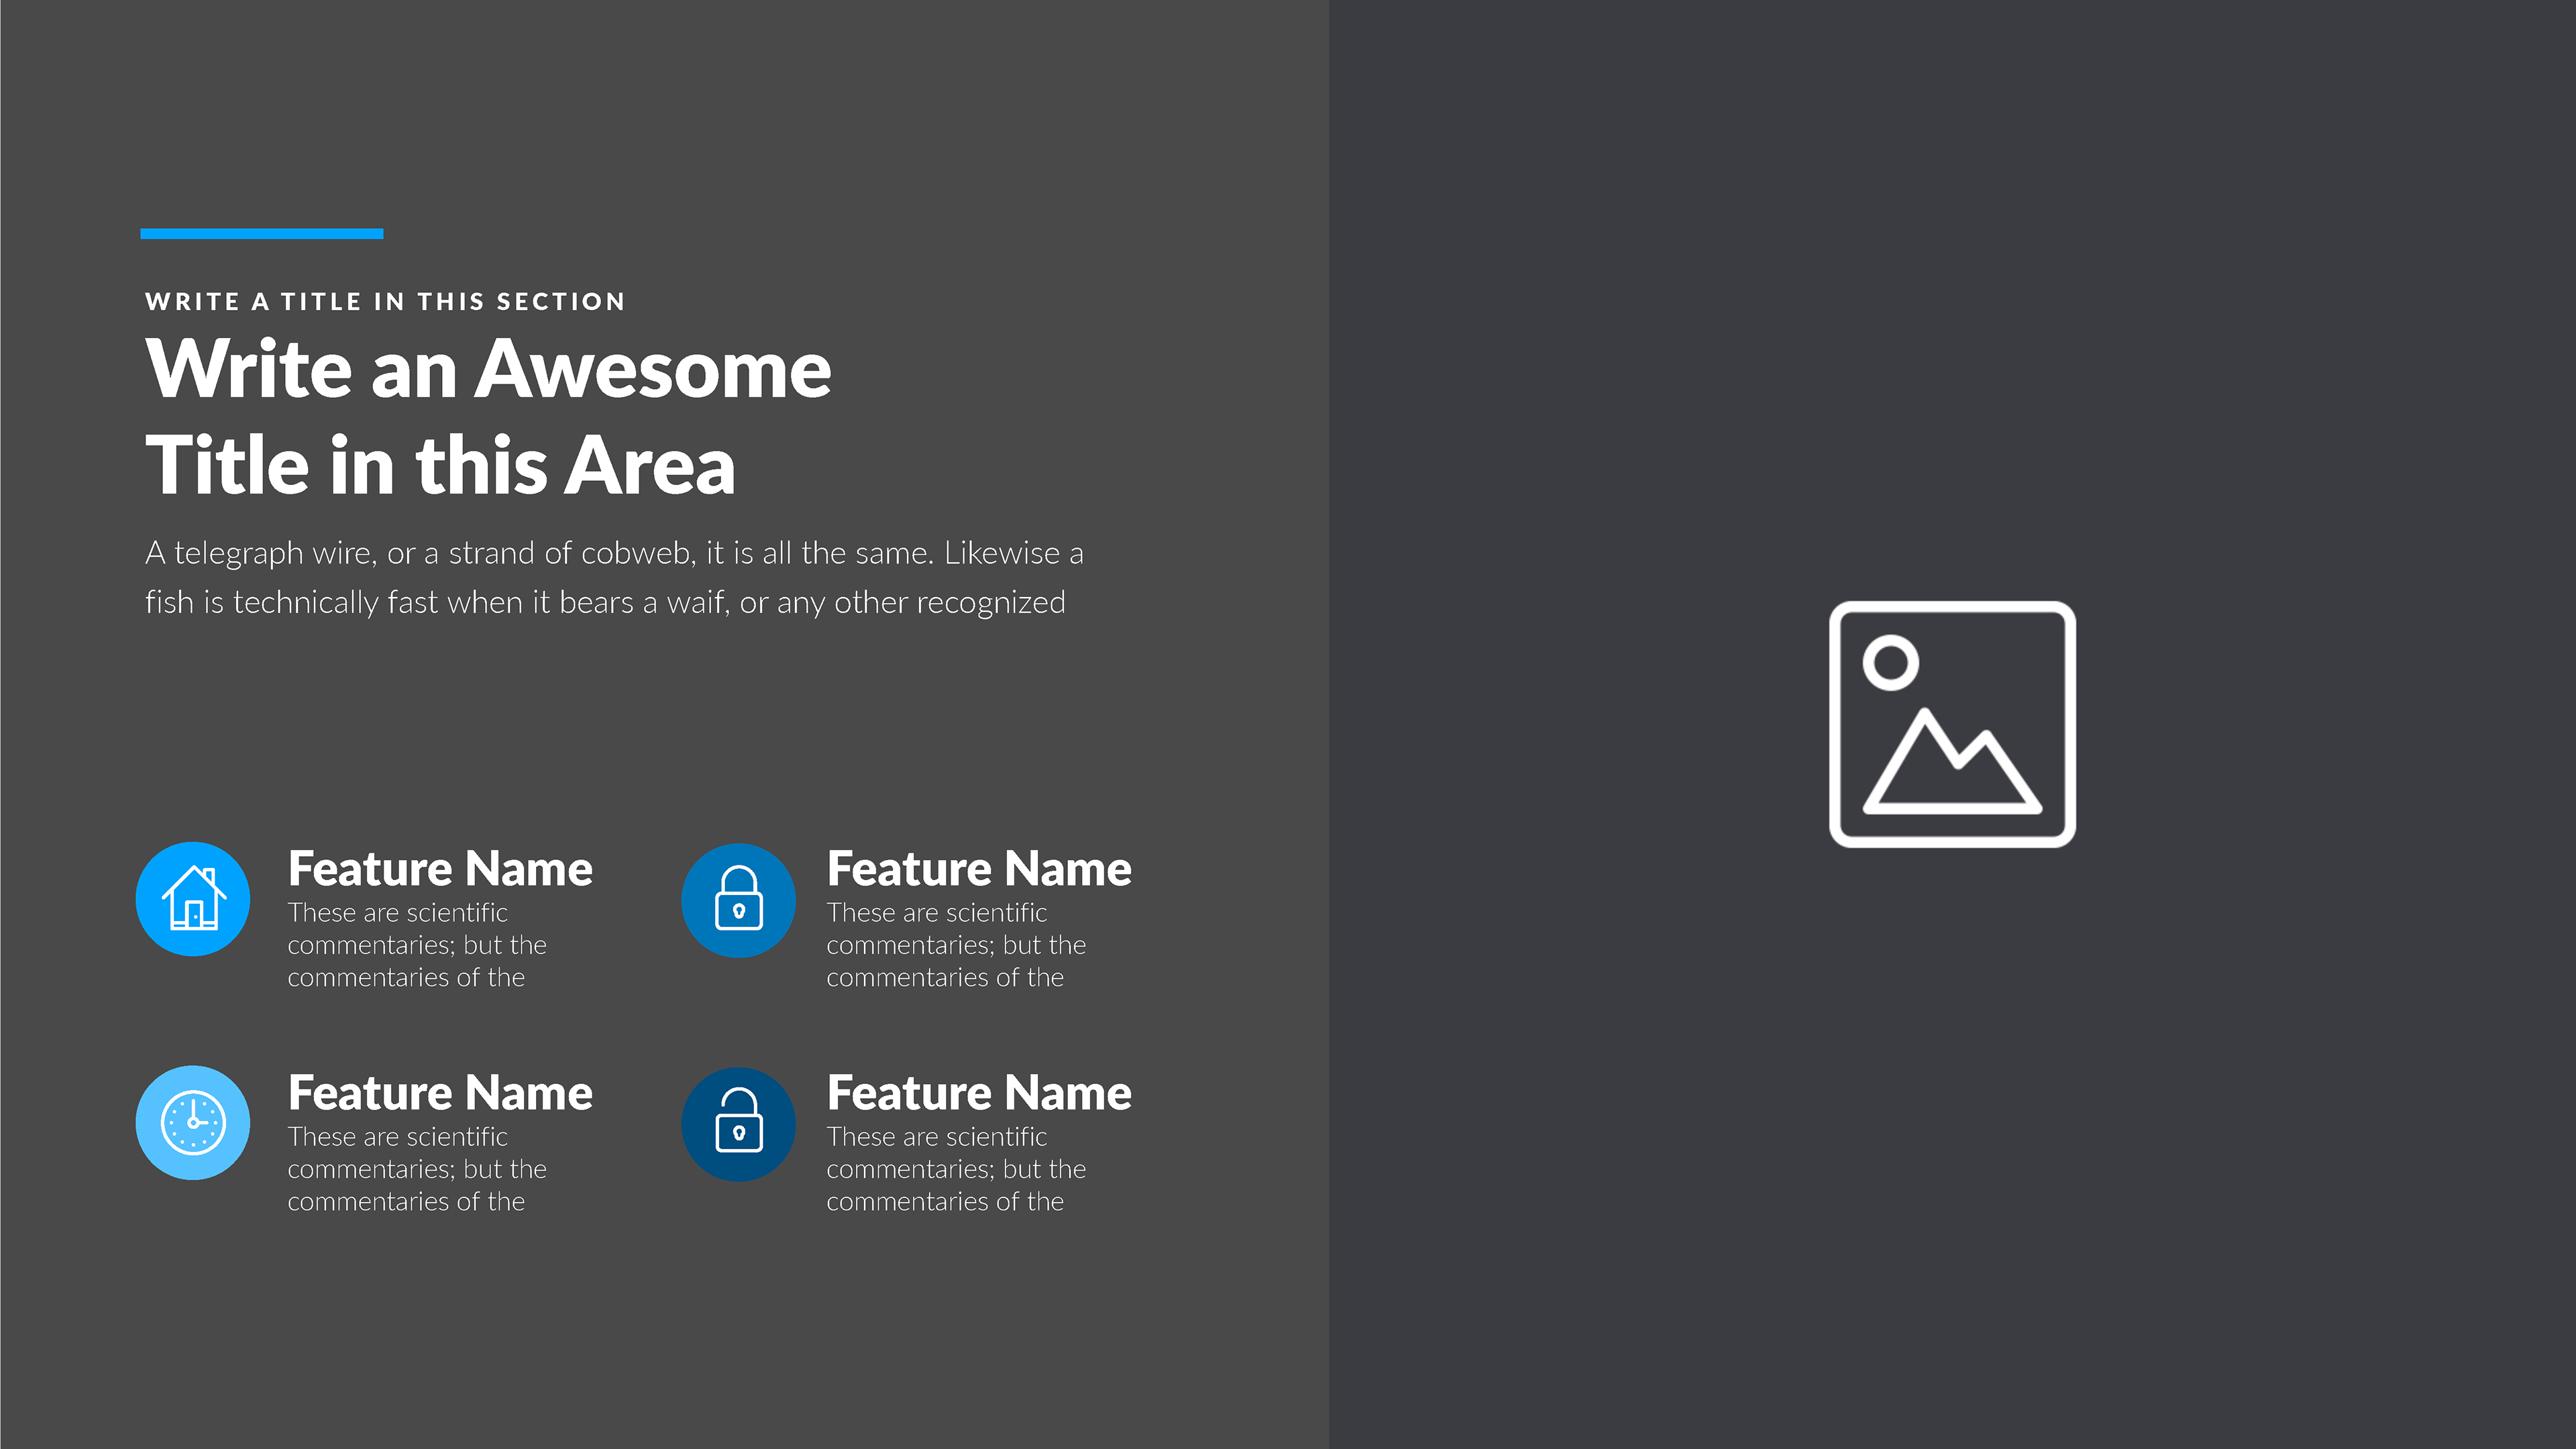Select the description text under the clock feature

click(416, 1169)
